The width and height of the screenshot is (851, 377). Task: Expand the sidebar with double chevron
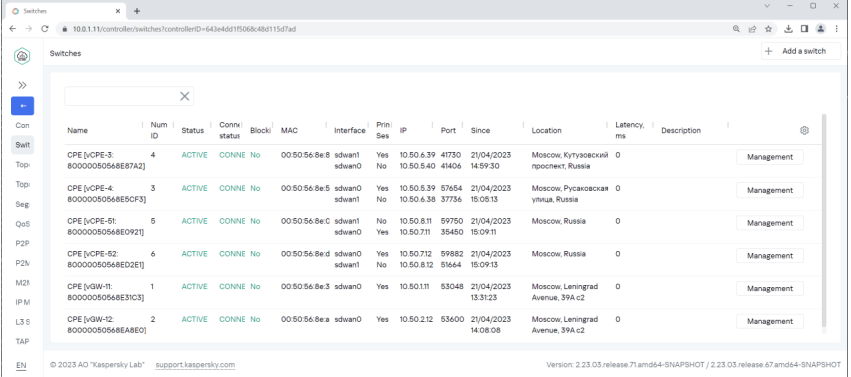[x=22, y=85]
